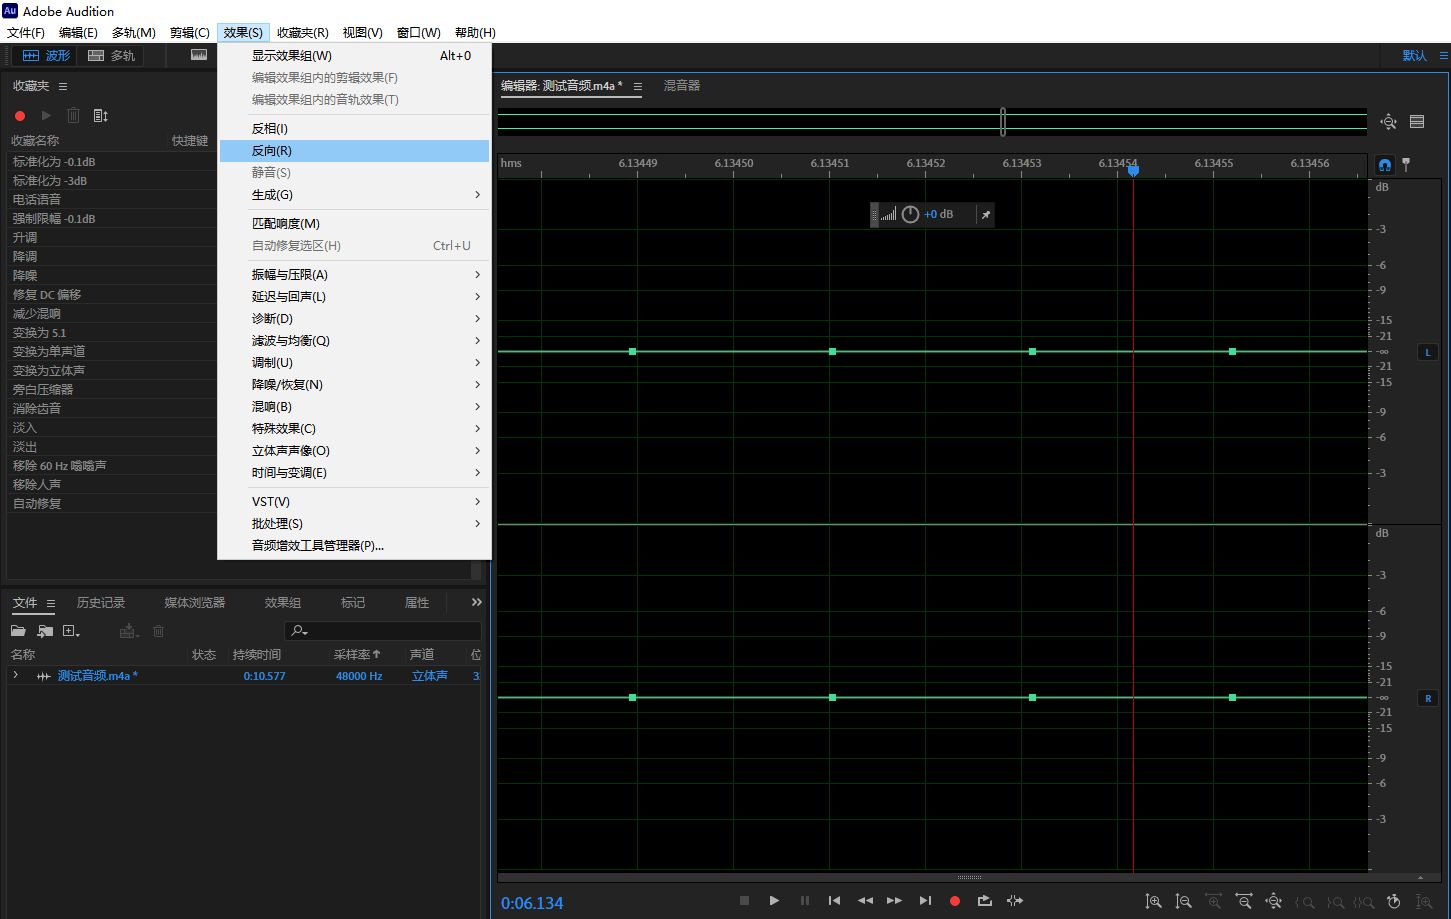Choose Match Loudness menu entry
This screenshot has width=1451, height=919.
355,224
